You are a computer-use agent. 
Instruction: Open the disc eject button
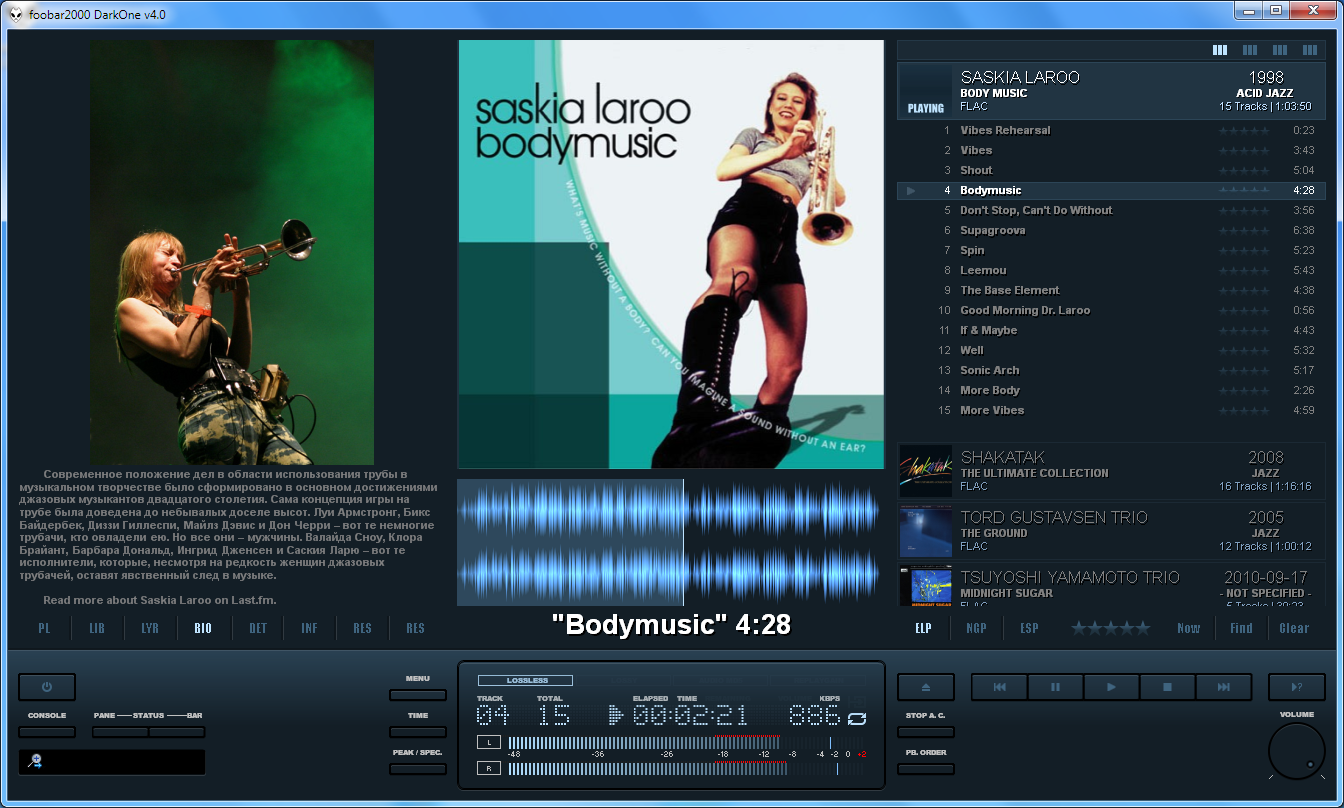pos(925,687)
